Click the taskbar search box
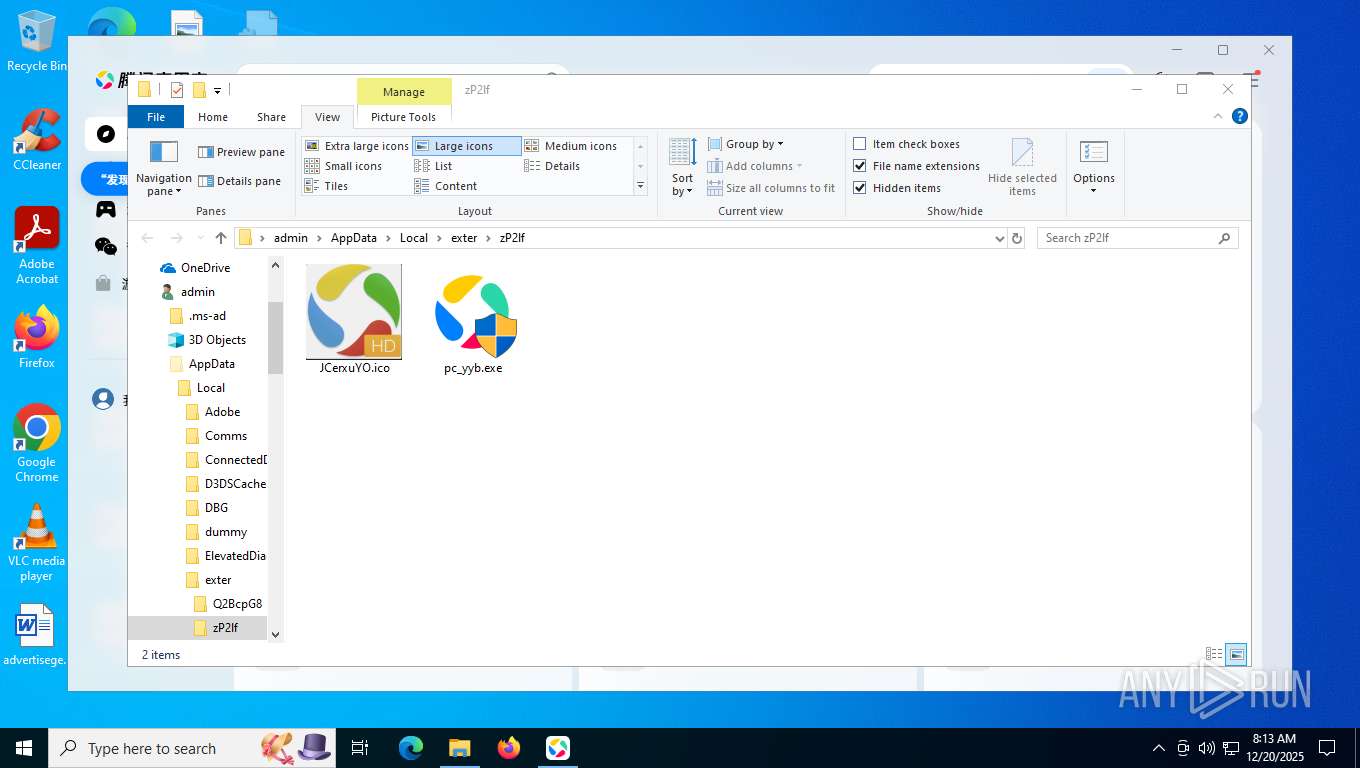 pos(190,748)
